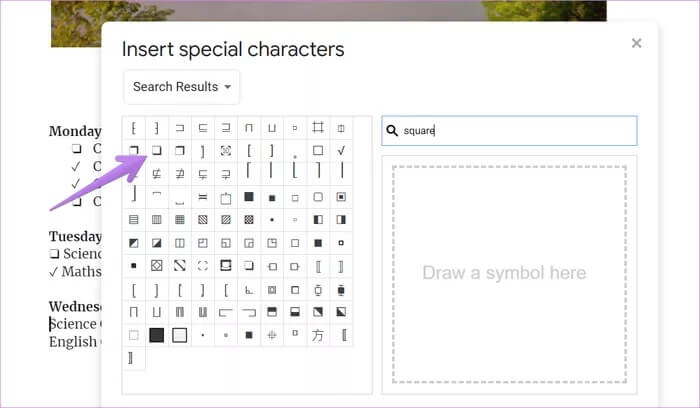Select the left curly bracket section symbol
The width and height of the screenshot is (700, 408).
tap(133, 128)
